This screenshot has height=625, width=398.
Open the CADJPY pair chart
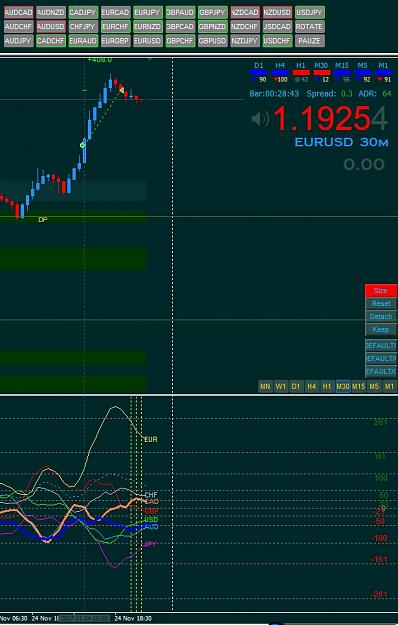coord(83,12)
